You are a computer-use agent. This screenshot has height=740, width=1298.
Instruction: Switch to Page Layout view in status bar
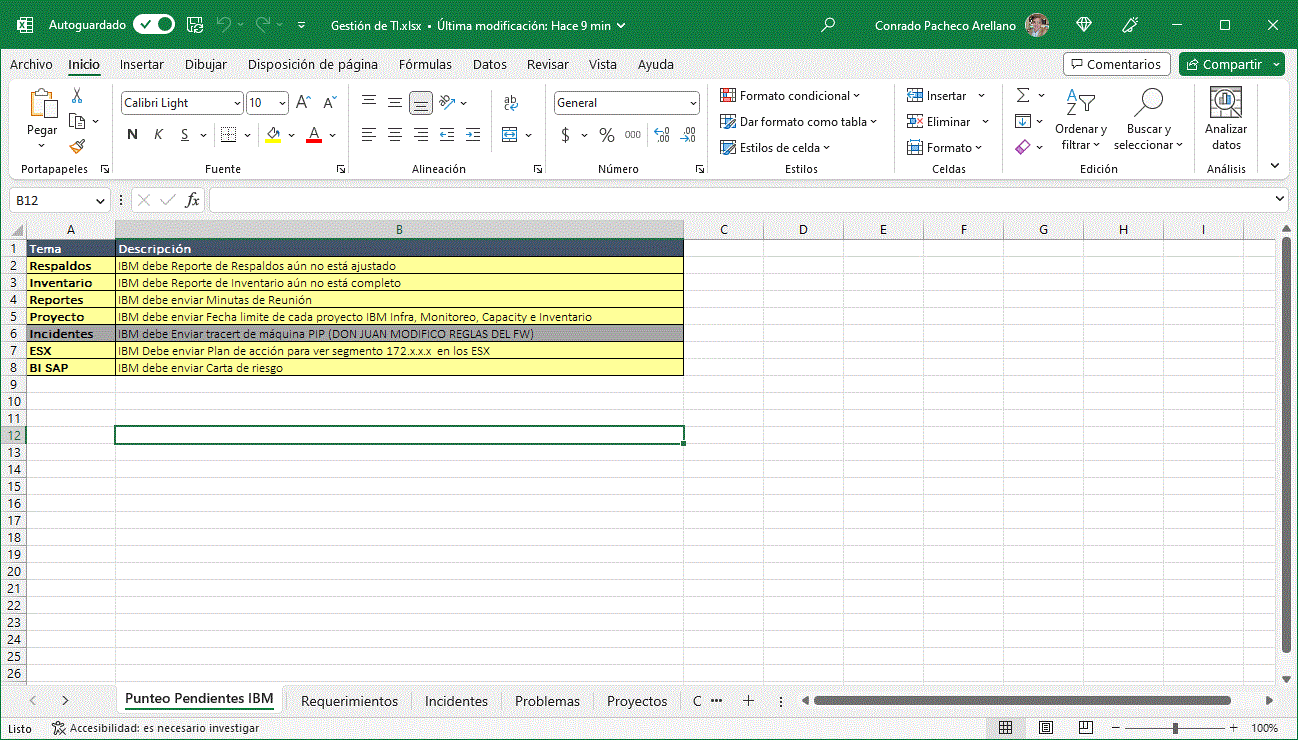(1046, 728)
